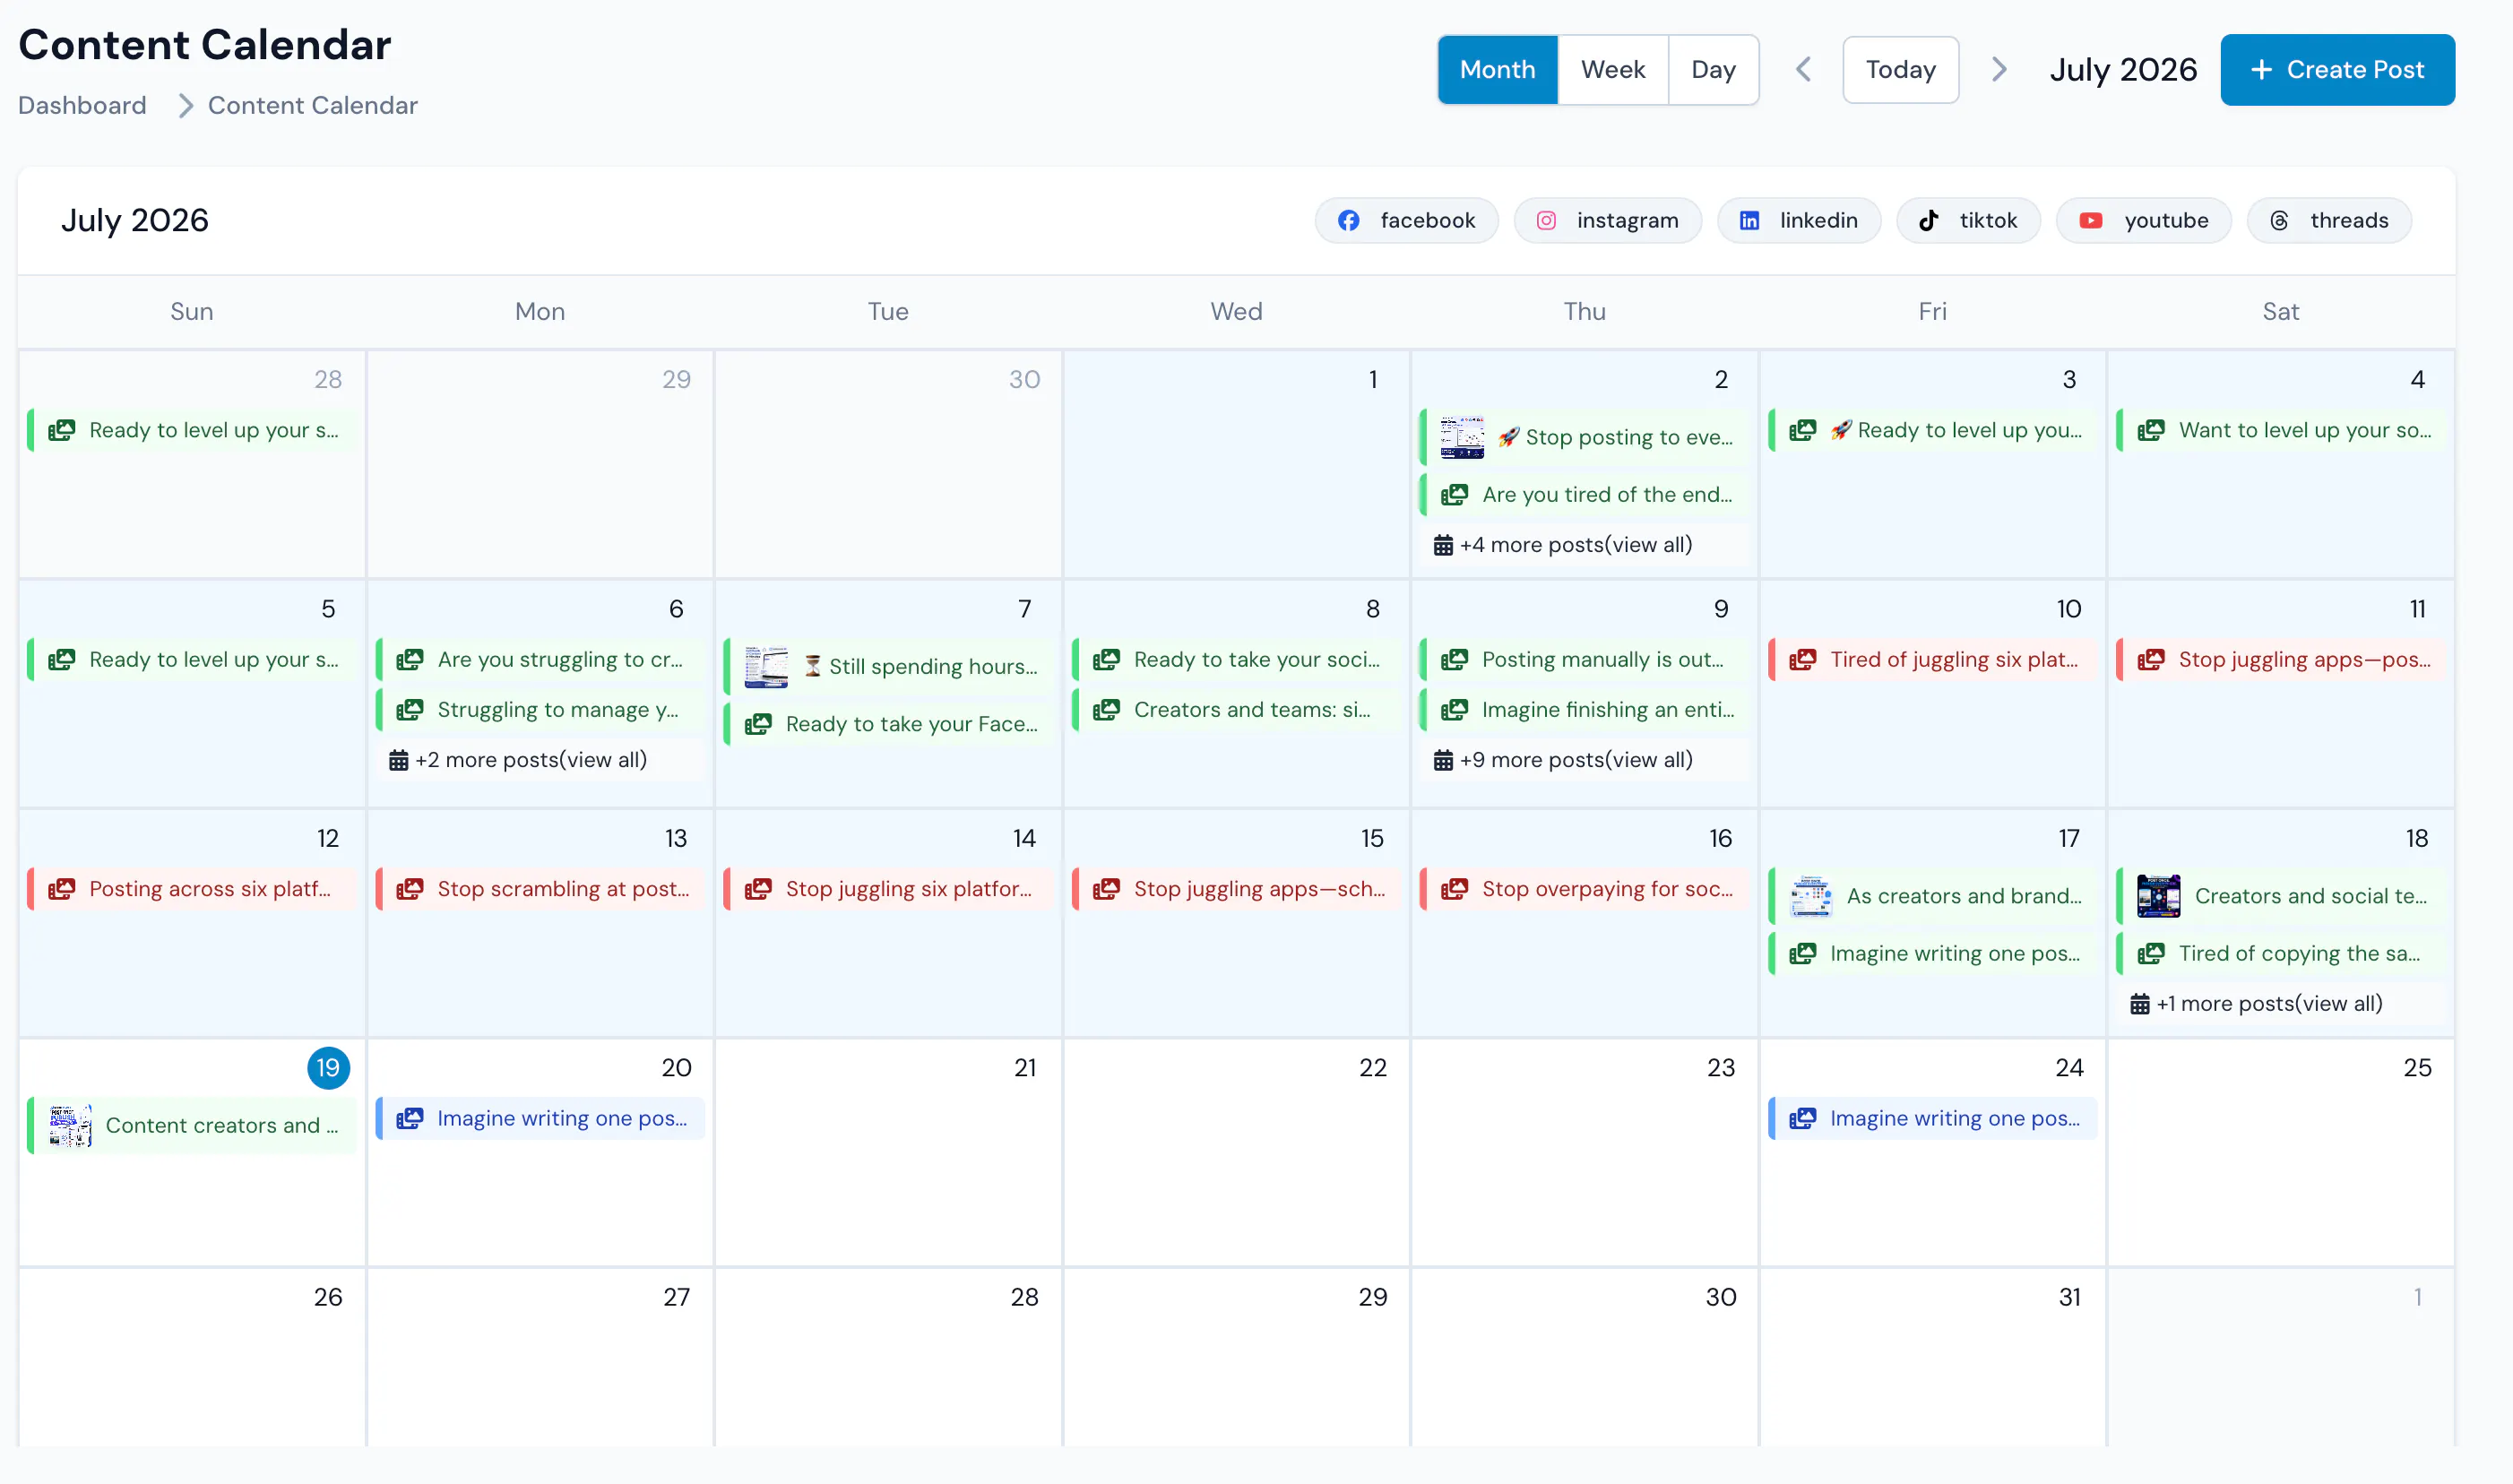The width and height of the screenshot is (2513, 1484).
Task: Switch to the Month view tab
Action: coord(1496,69)
